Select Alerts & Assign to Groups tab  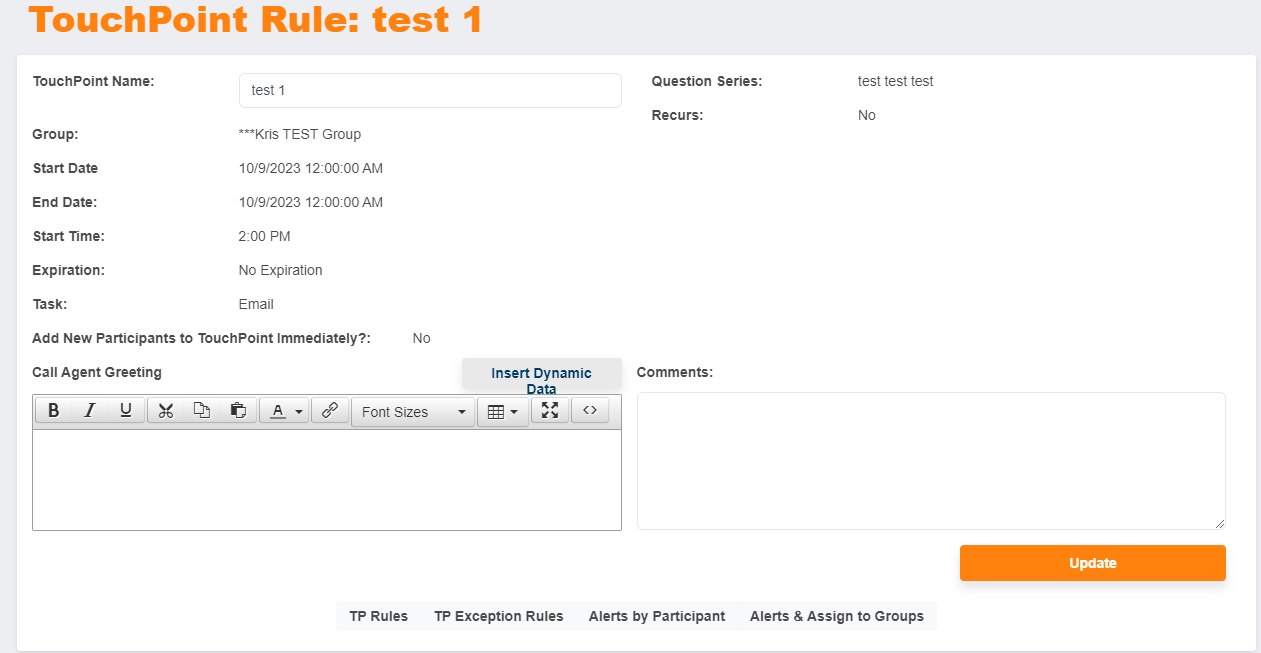[x=836, y=616]
